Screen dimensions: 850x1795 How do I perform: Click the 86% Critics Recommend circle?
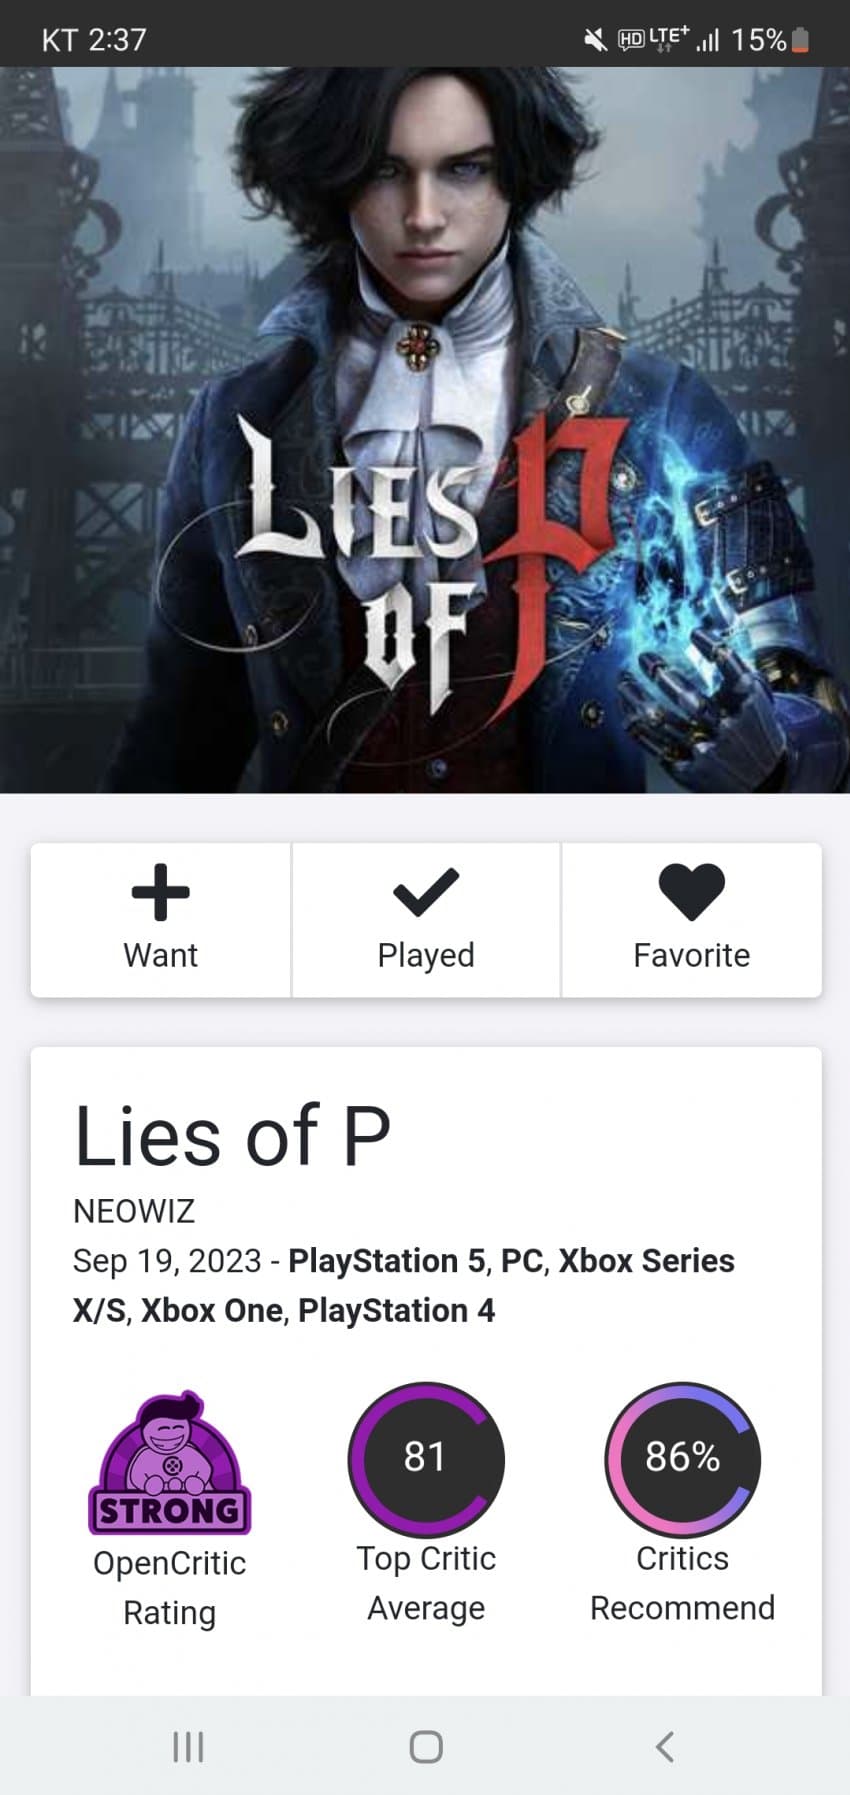click(x=683, y=1459)
